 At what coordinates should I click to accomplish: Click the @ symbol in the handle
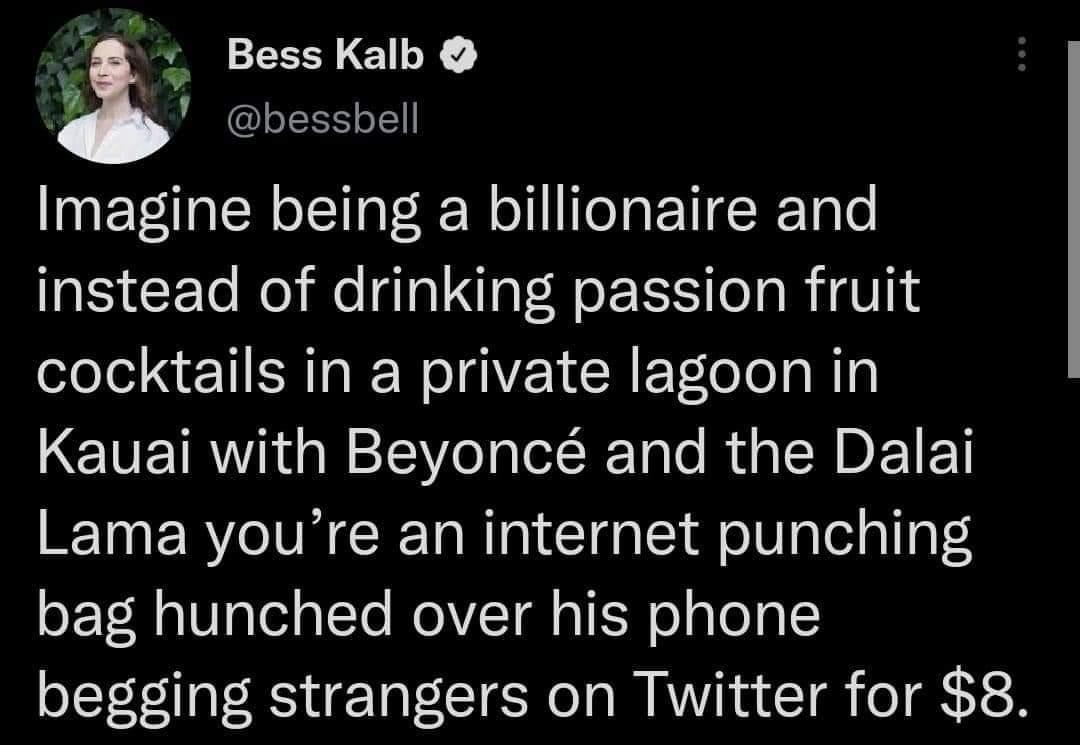click(x=245, y=120)
